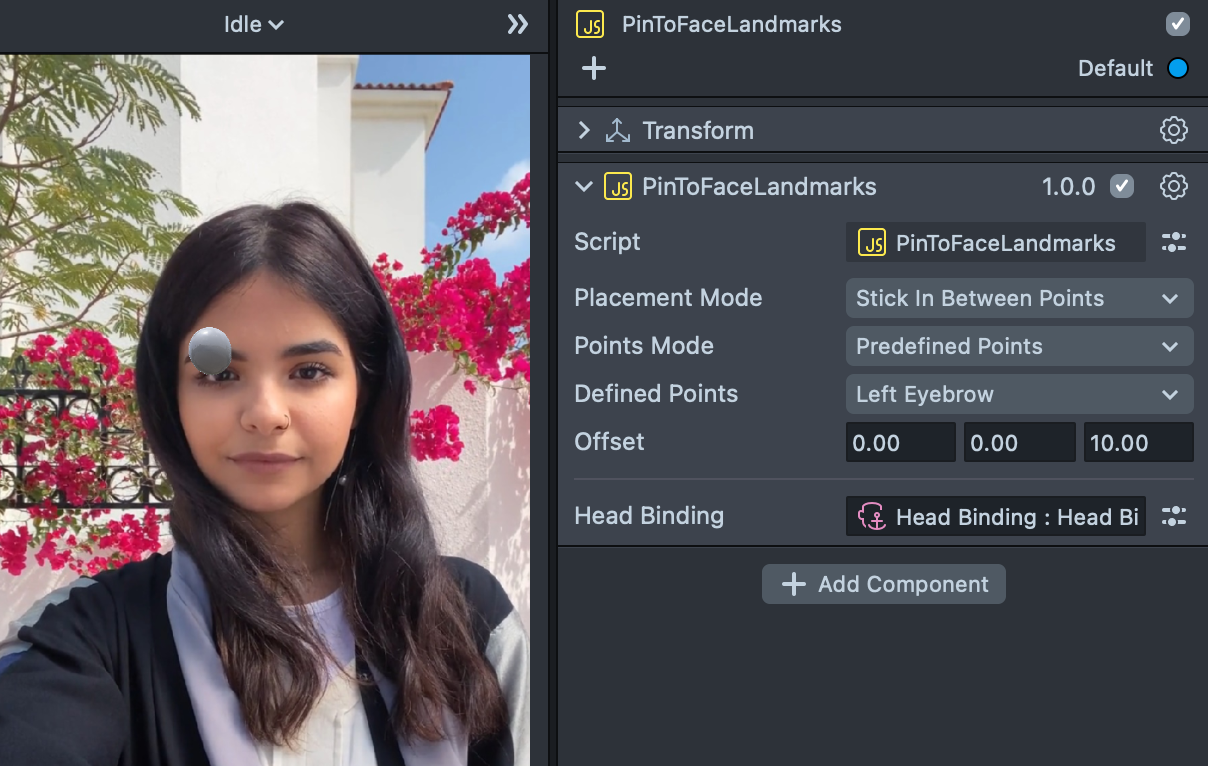1208x766 pixels.
Task: Collapse the PinToFaceLandmarks component section
Action: tap(585, 187)
